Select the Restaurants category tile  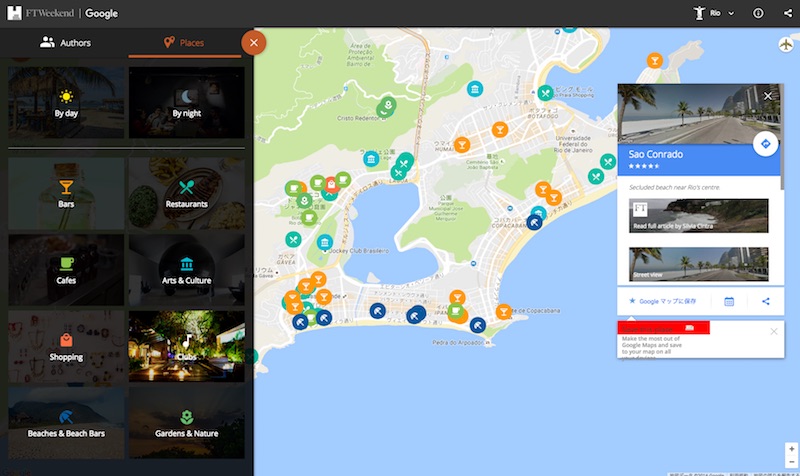pyautogui.click(x=186, y=194)
